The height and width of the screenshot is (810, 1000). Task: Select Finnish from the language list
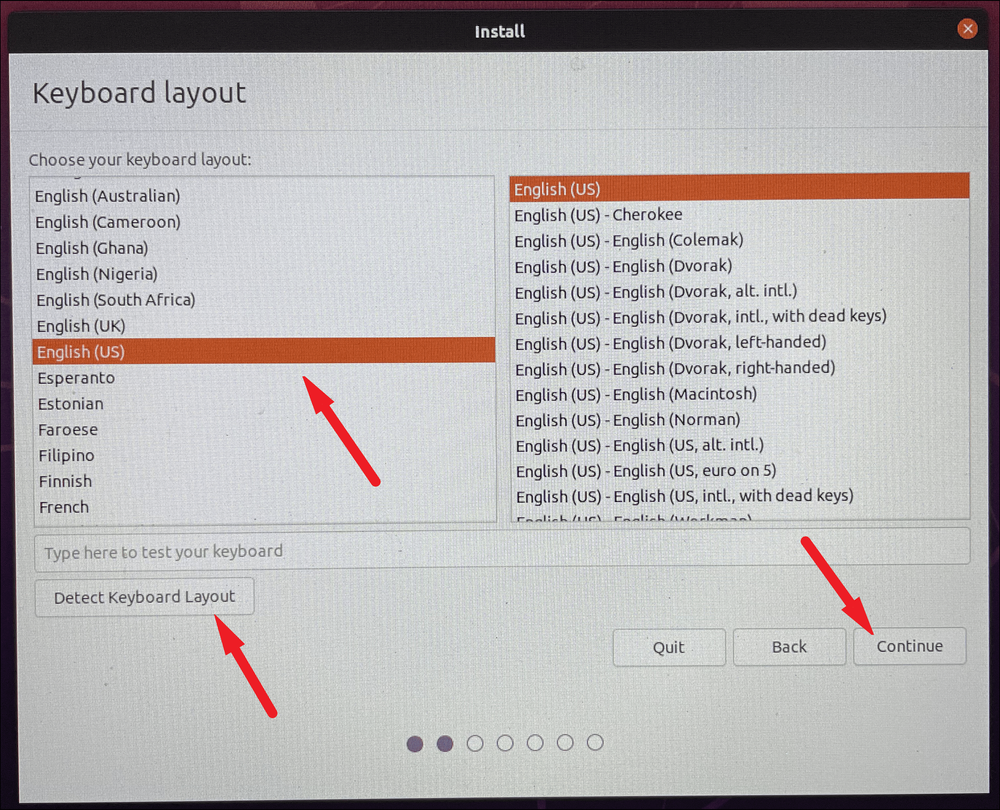[x=263, y=481]
